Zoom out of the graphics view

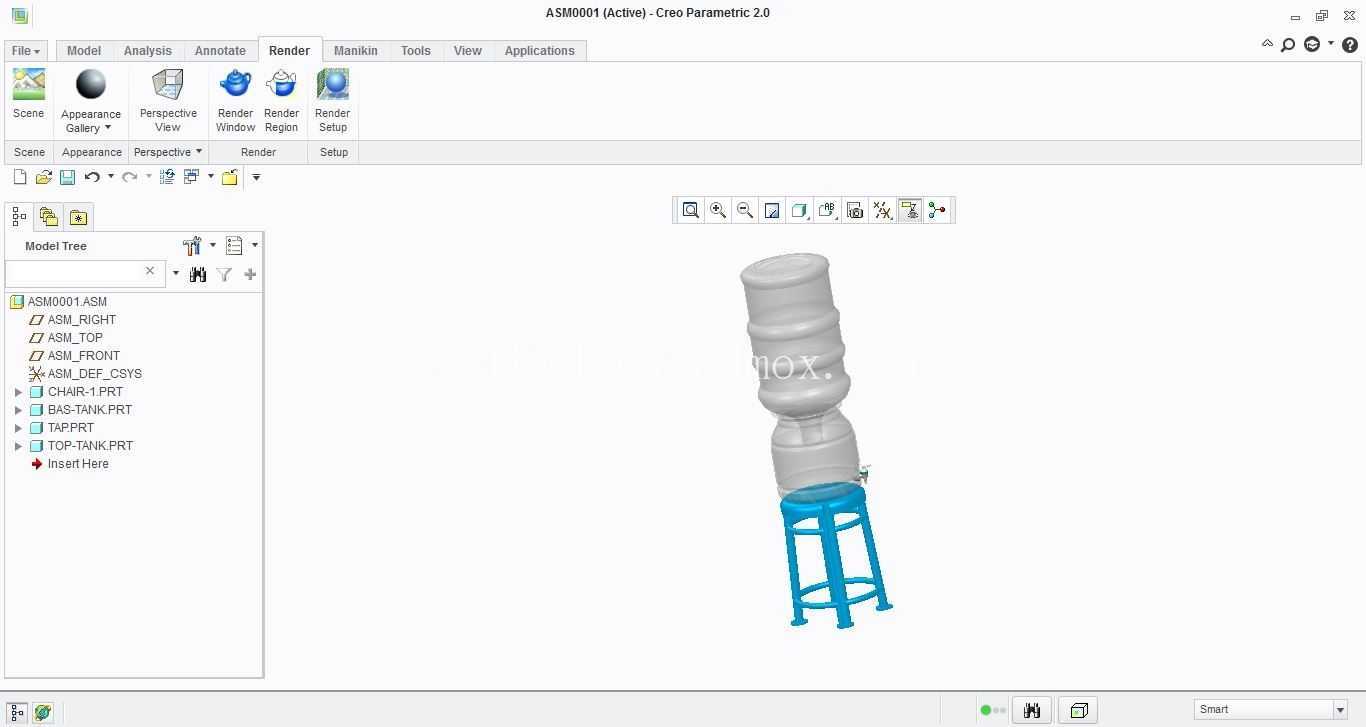tap(745, 210)
